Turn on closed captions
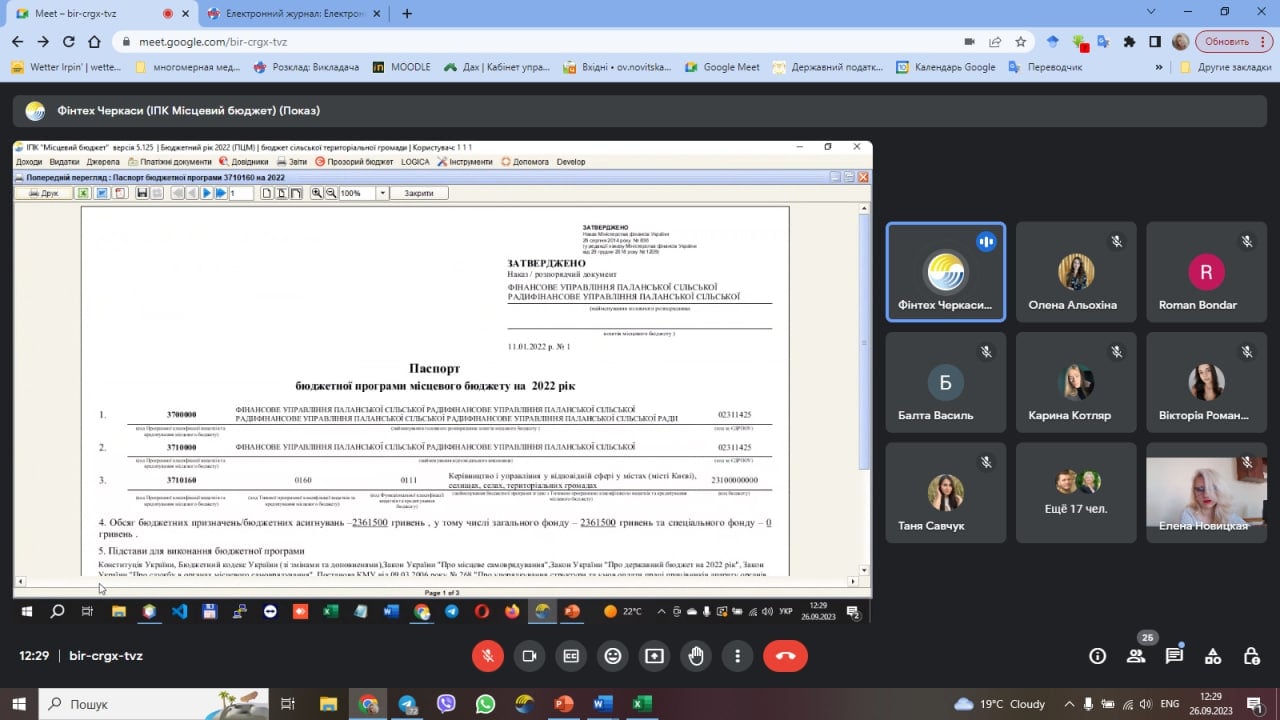Image resolution: width=1280 pixels, height=720 pixels. pos(571,656)
